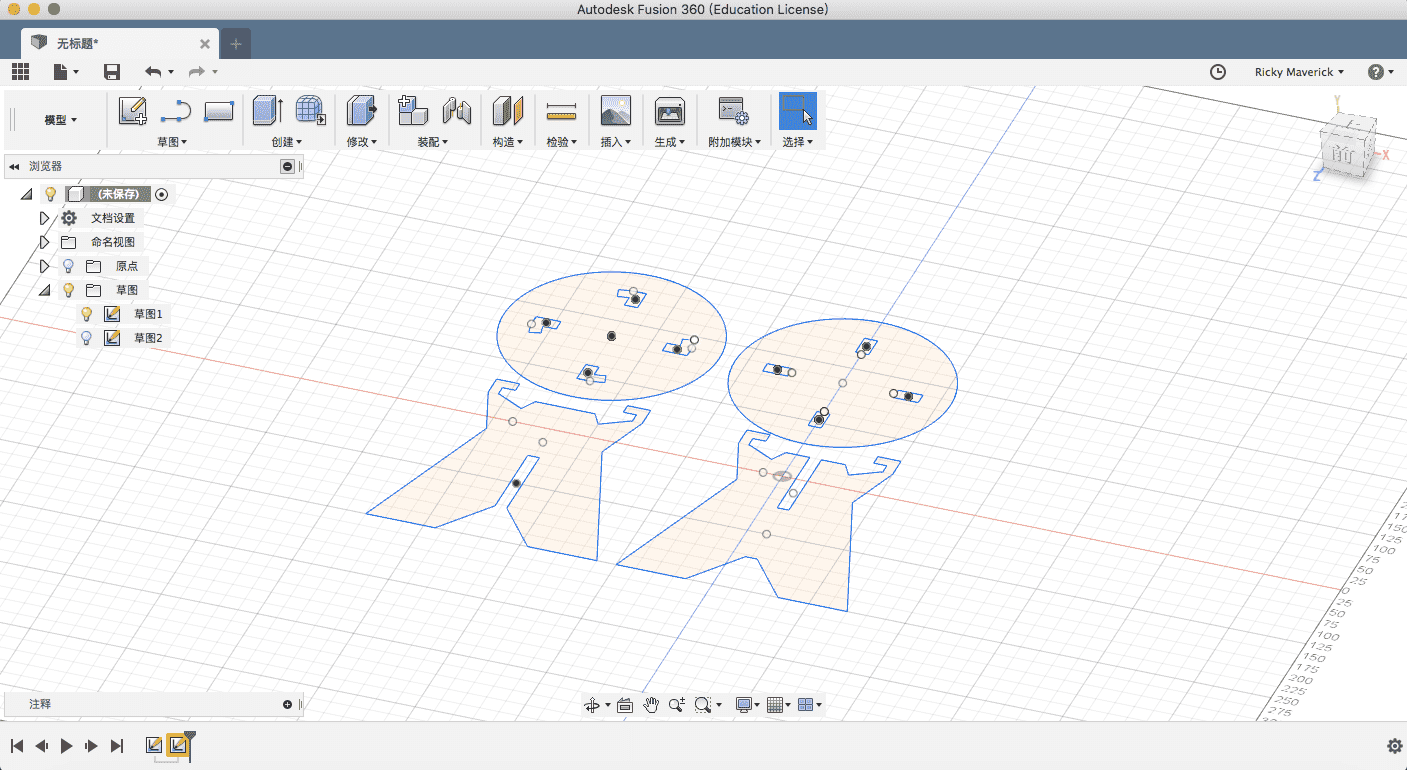Redo the last undone action

tap(197, 71)
